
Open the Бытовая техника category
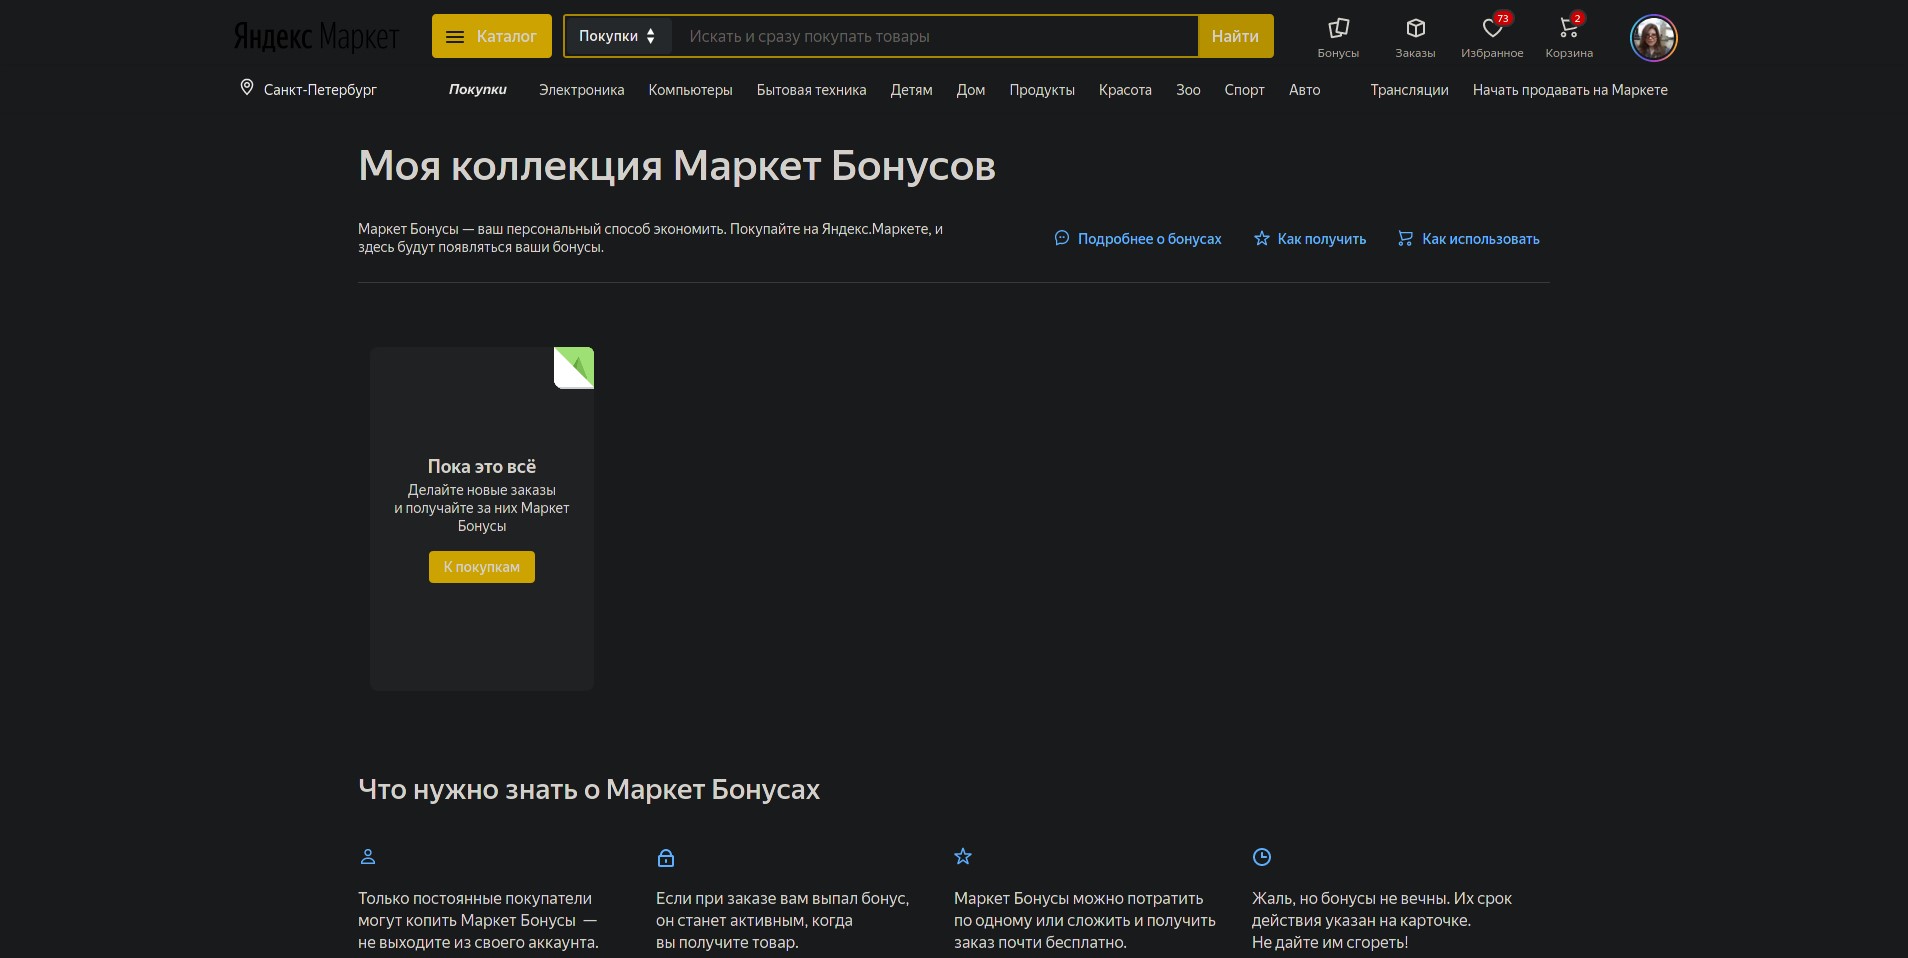811,90
